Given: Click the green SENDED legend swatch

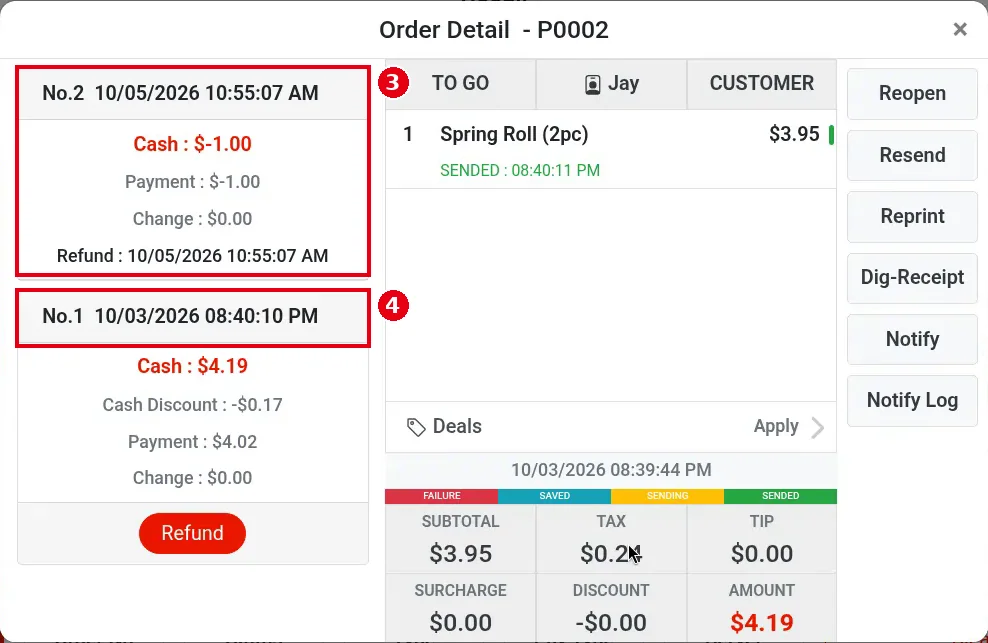Looking at the screenshot, I should click(x=780, y=496).
